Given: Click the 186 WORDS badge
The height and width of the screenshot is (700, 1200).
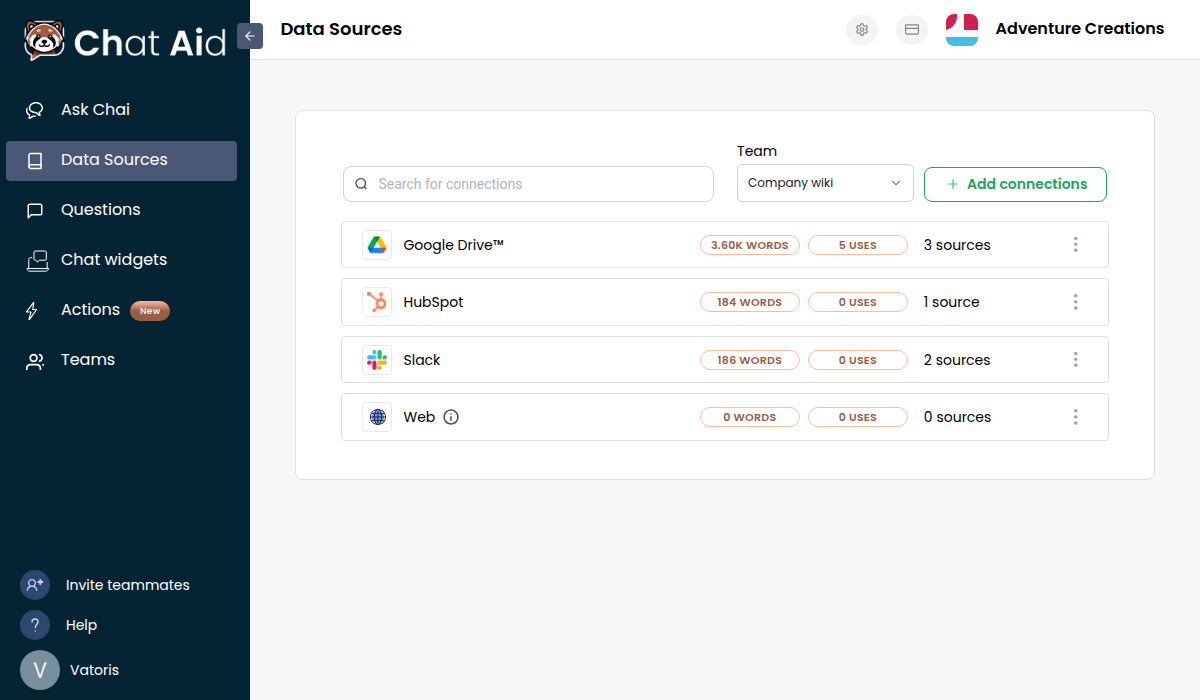Looking at the screenshot, I should pyautogui.click(x=750, y=360).
